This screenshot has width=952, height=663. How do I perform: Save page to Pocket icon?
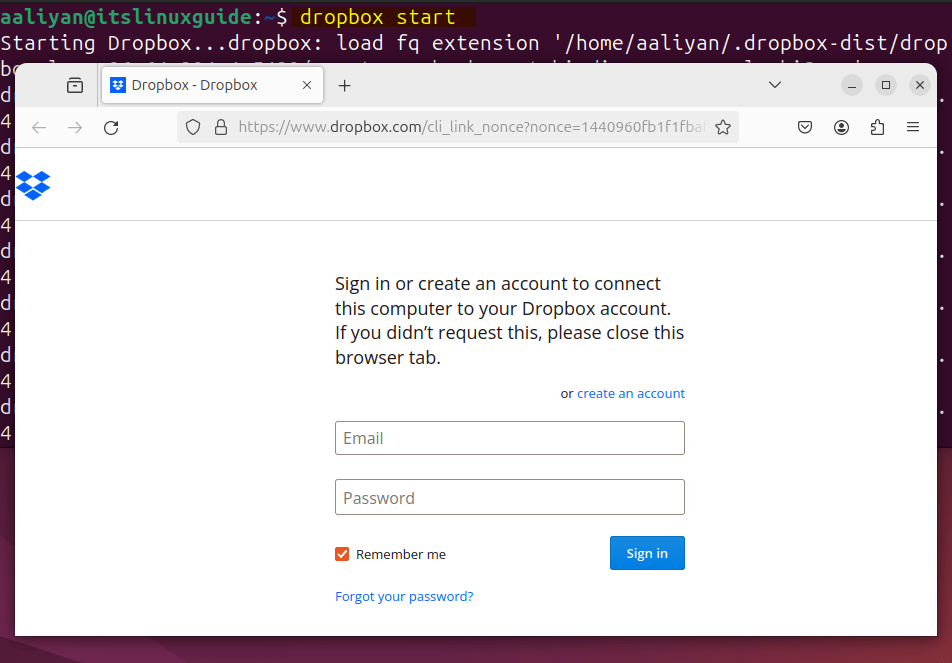pos(805,127)
